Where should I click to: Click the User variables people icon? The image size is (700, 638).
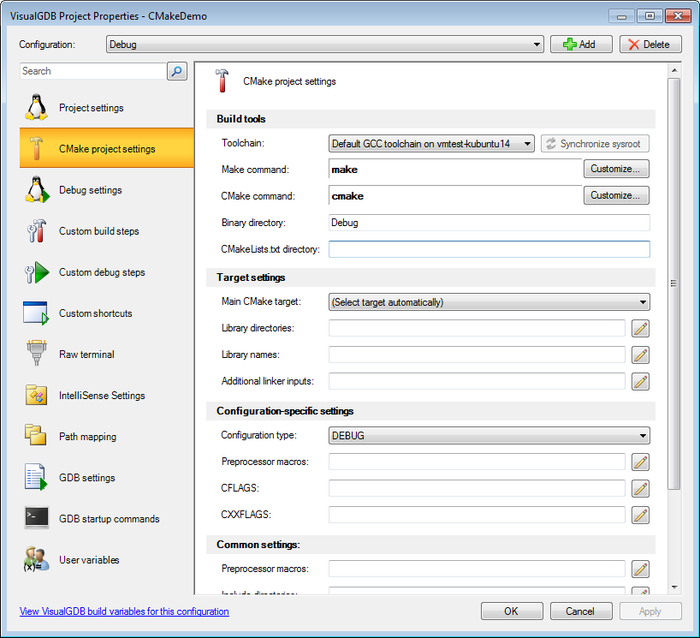point(36,559)
